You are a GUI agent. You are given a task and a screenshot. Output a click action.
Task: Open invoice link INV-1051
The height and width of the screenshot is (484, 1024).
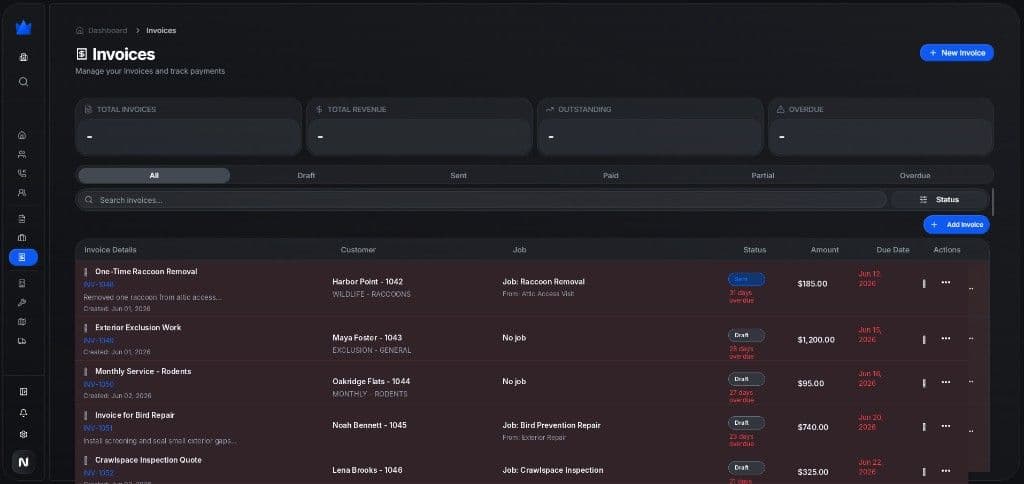coord(99,428)
